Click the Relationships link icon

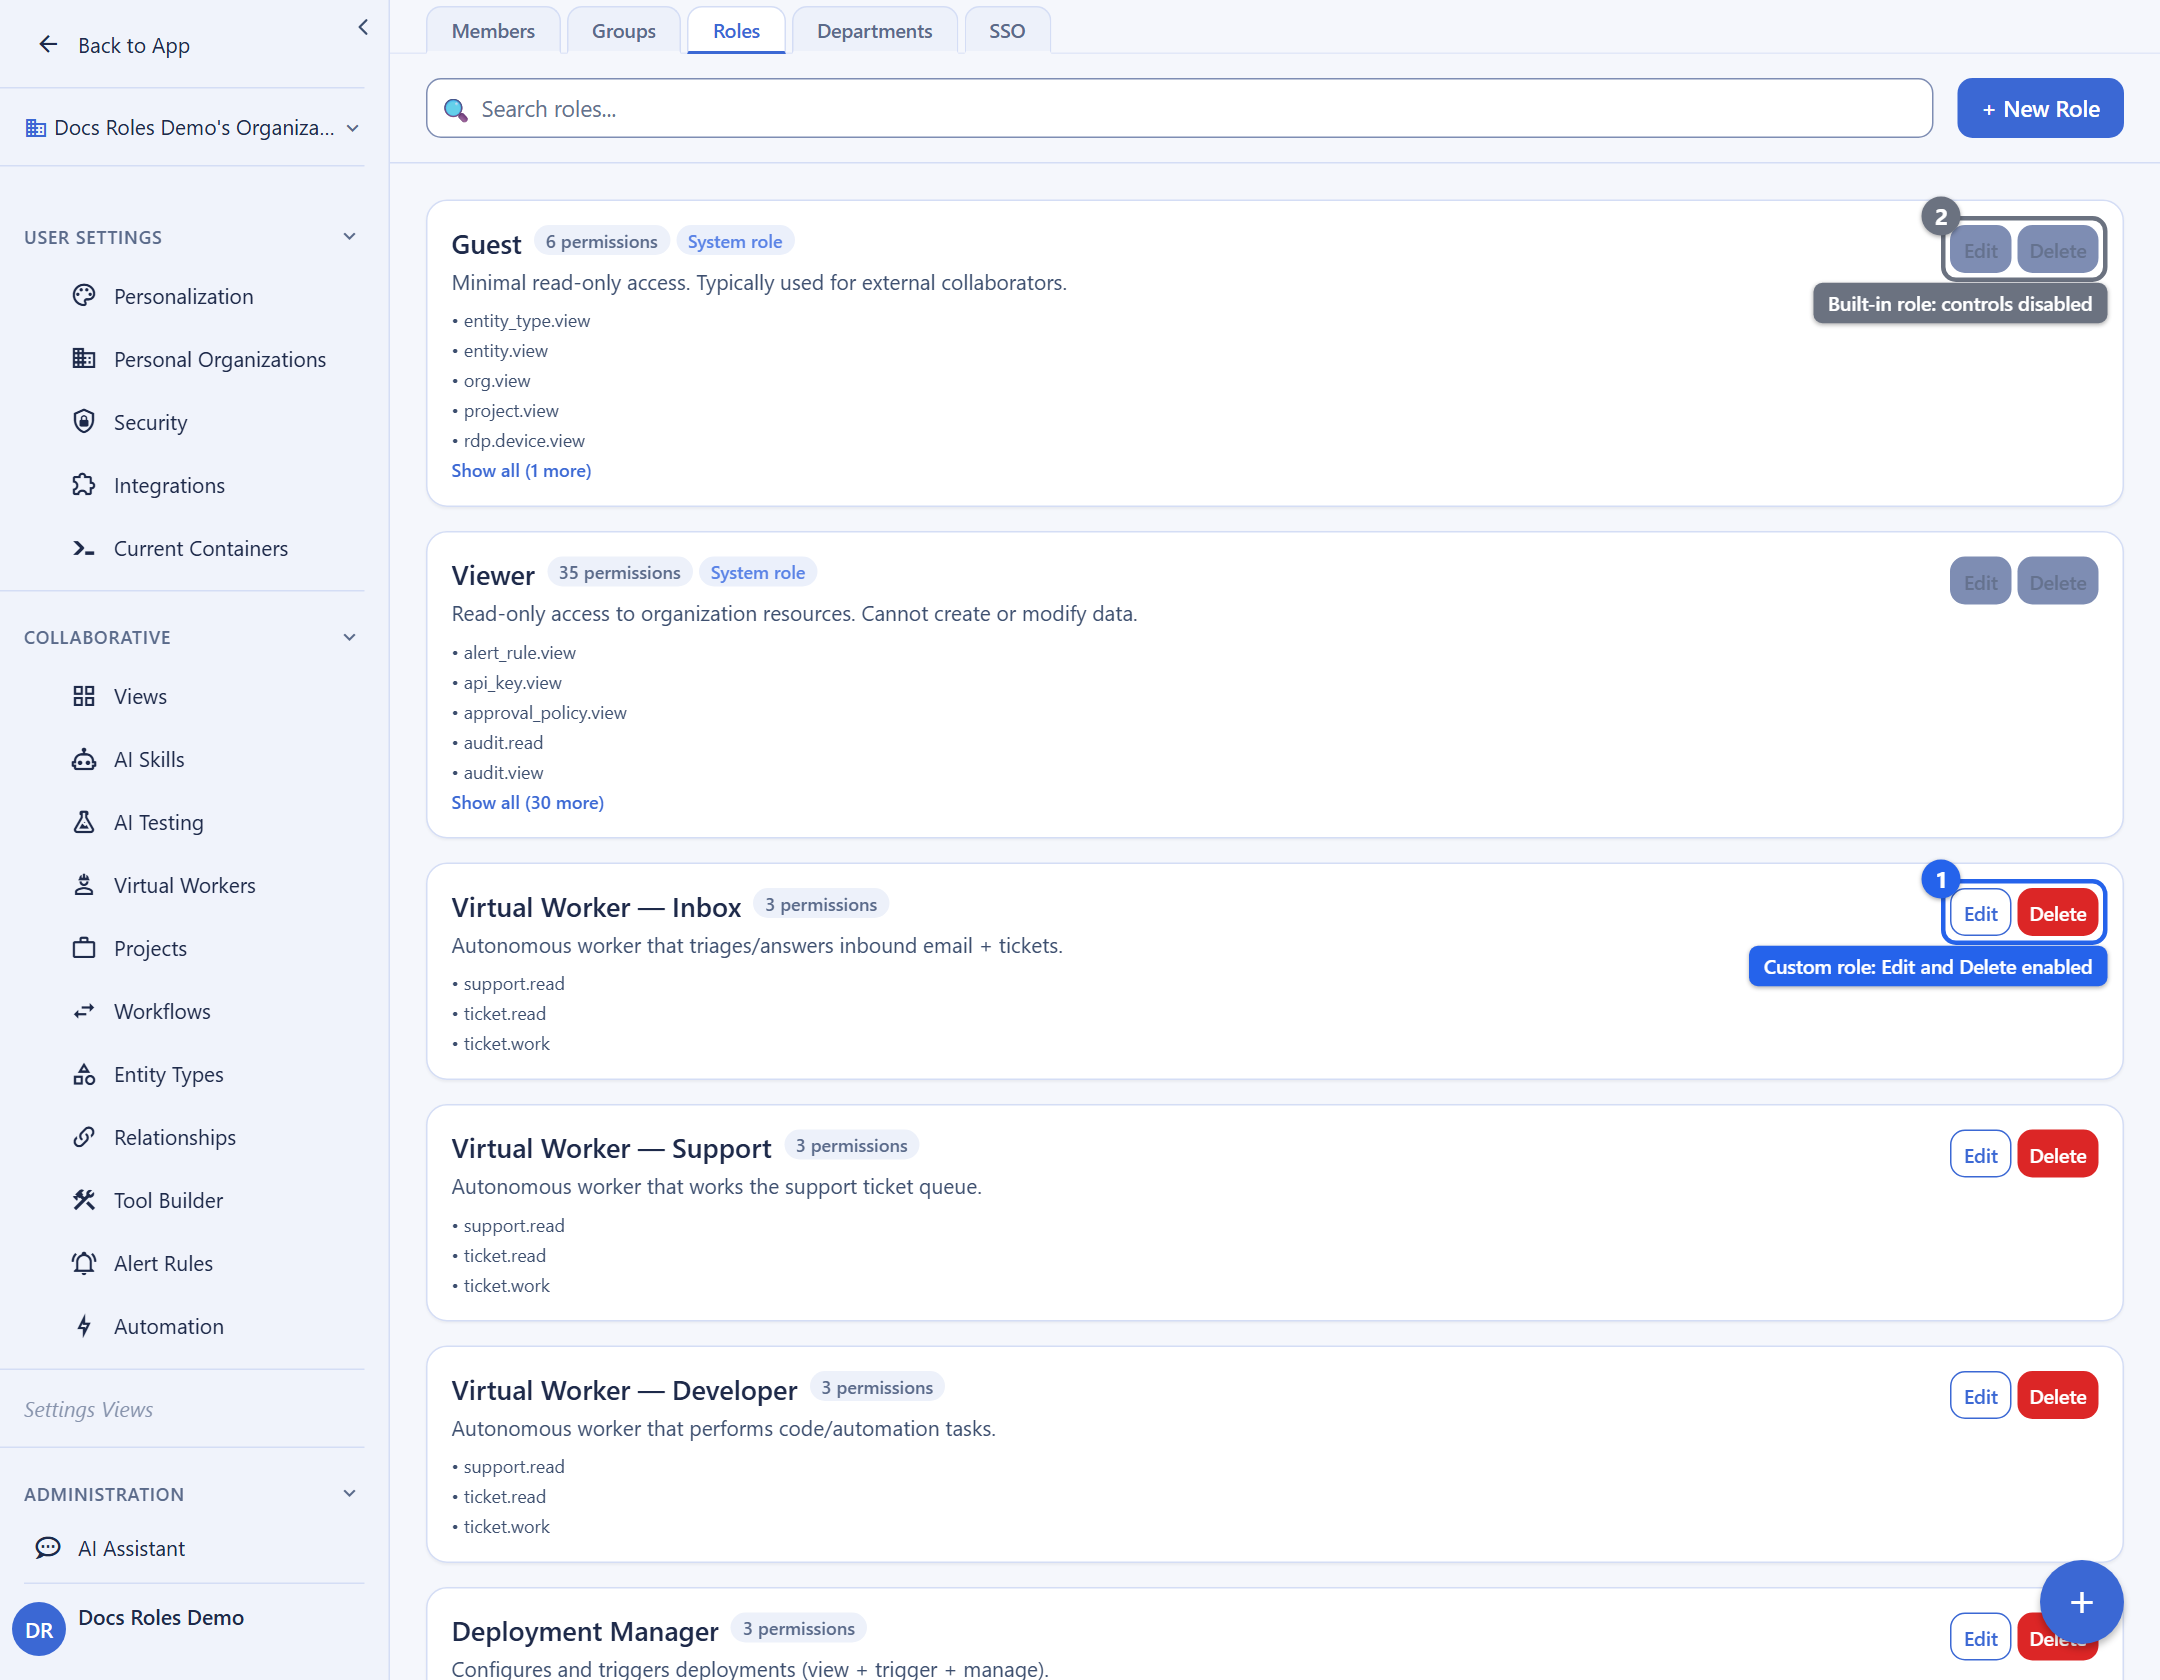84,1137
